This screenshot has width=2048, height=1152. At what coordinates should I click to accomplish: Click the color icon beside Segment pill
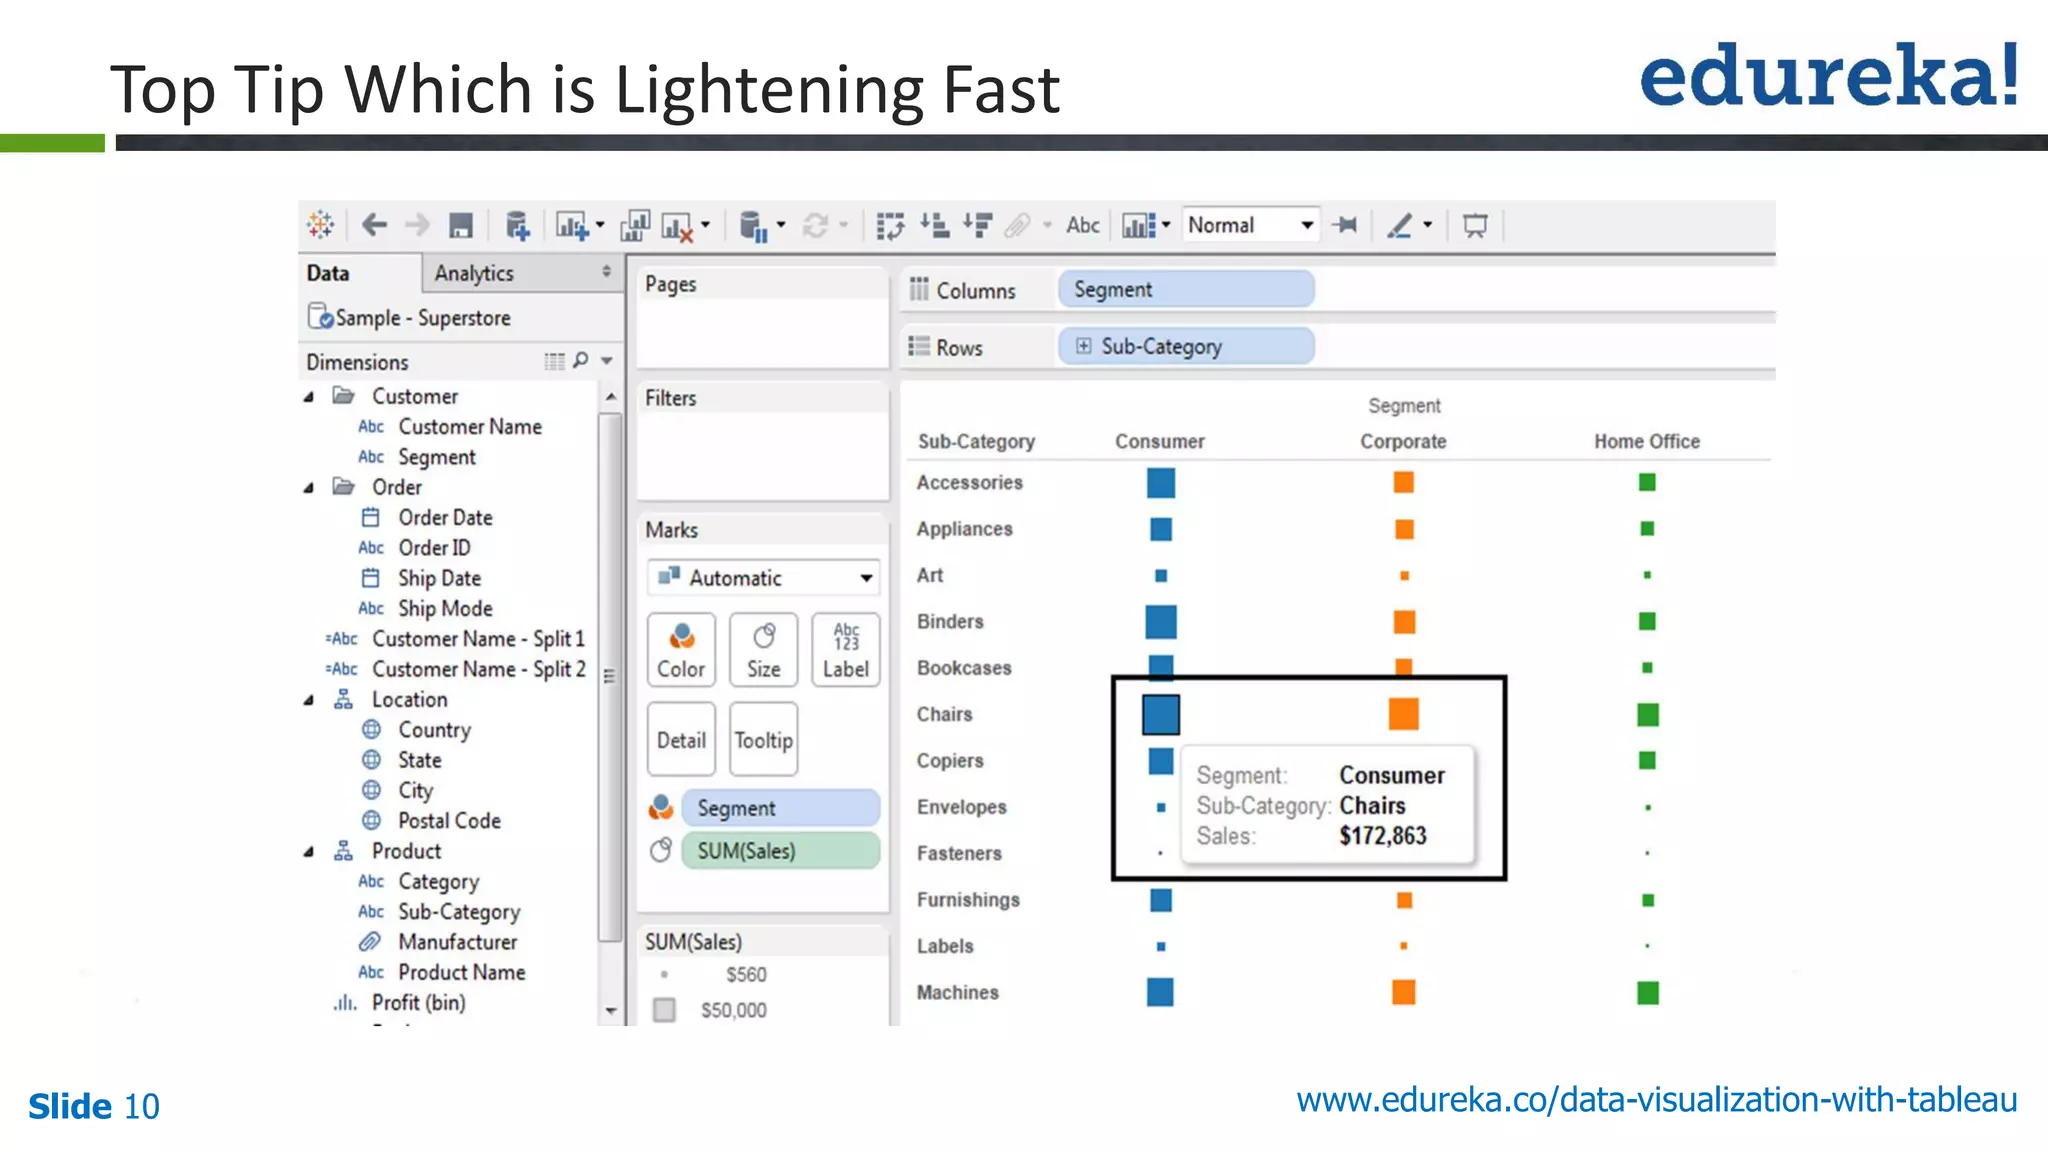click(x=661, y=807)
